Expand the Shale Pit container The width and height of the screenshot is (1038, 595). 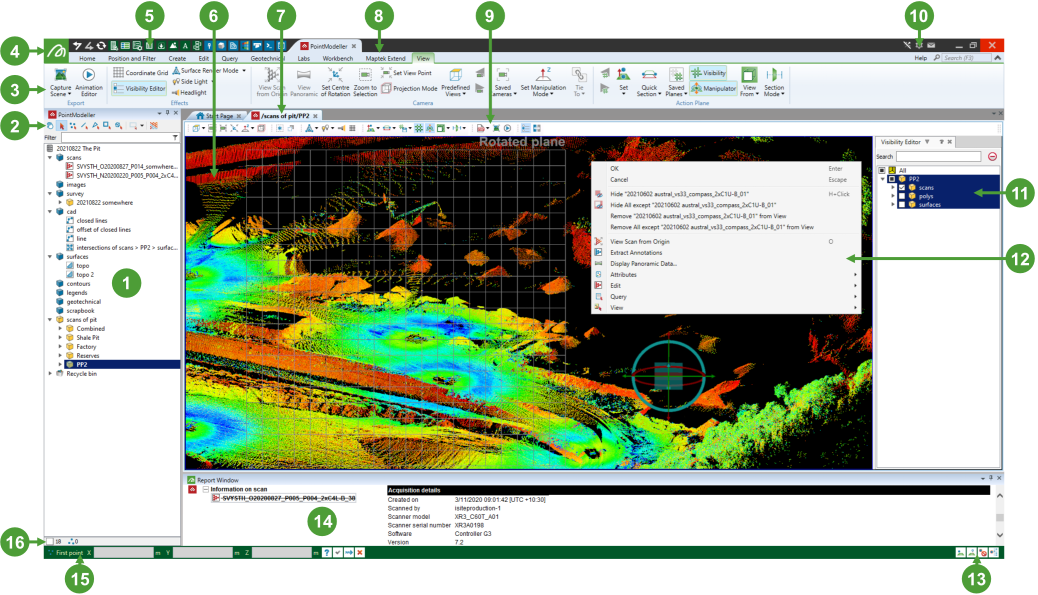click(x=60, y=337)
